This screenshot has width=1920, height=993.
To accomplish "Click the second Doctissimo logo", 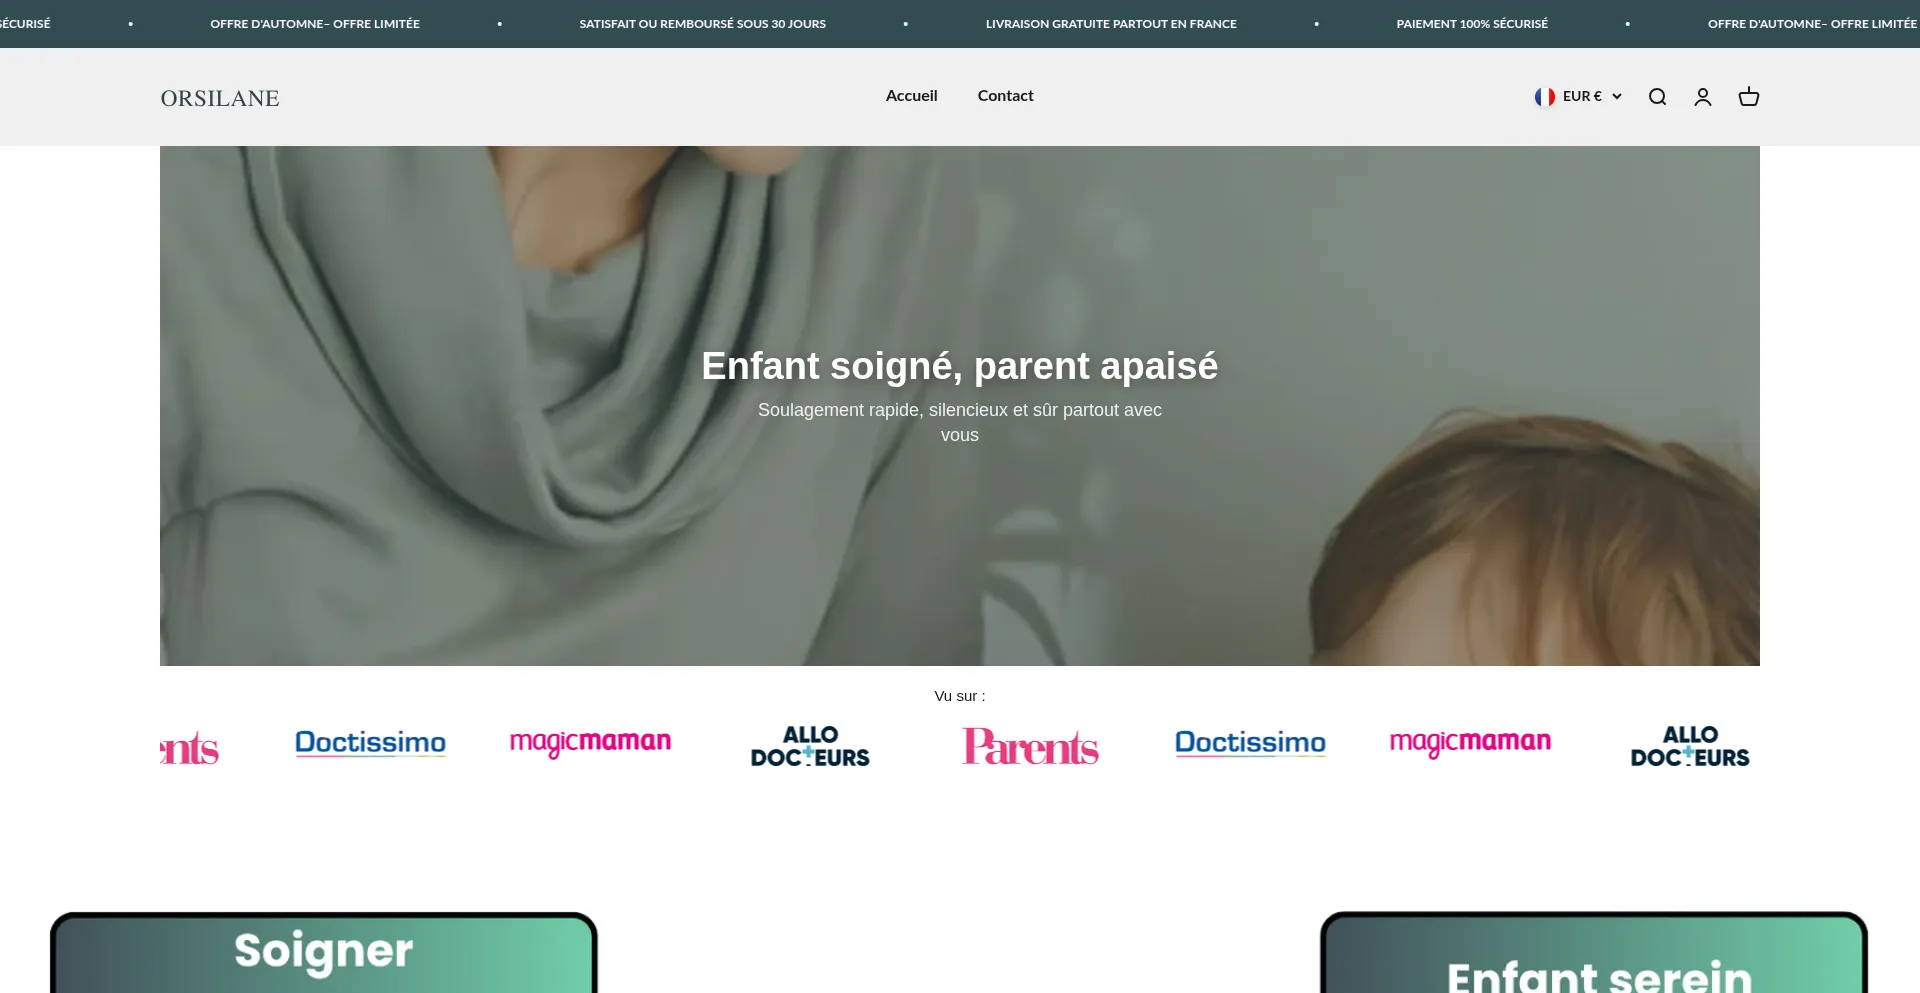I will point(1250,743).
